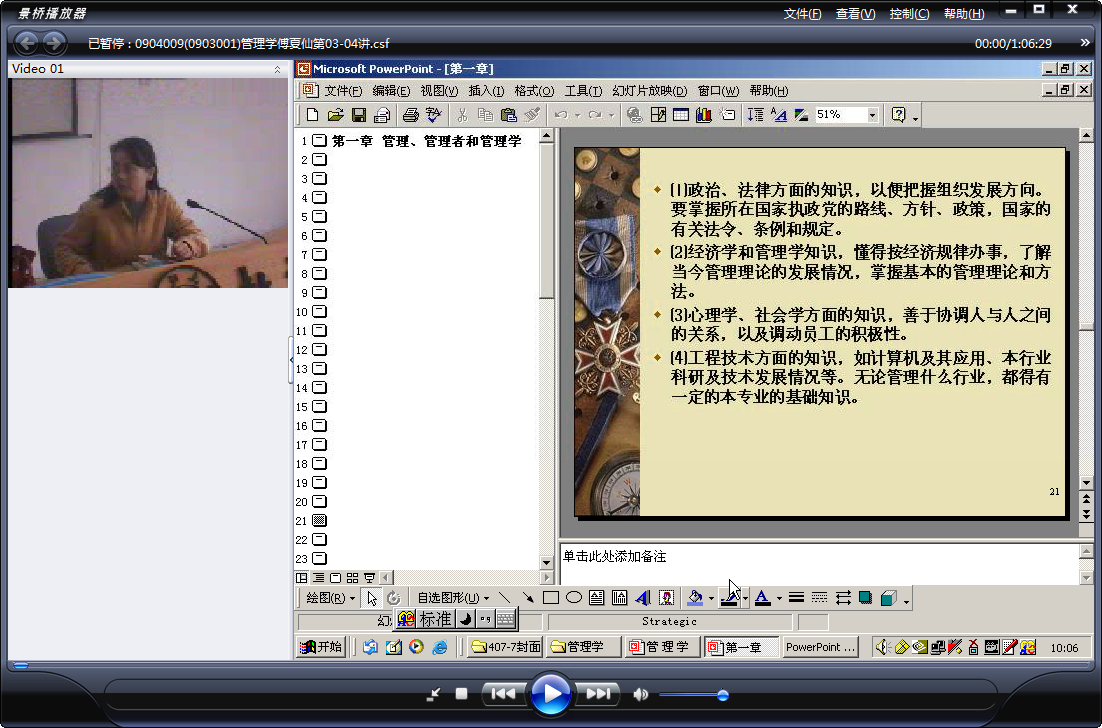Expand the AutoShapes 自选图形 menu
Image resolution: width=1102 pixels, height=728 pixels.
point(453,598)
